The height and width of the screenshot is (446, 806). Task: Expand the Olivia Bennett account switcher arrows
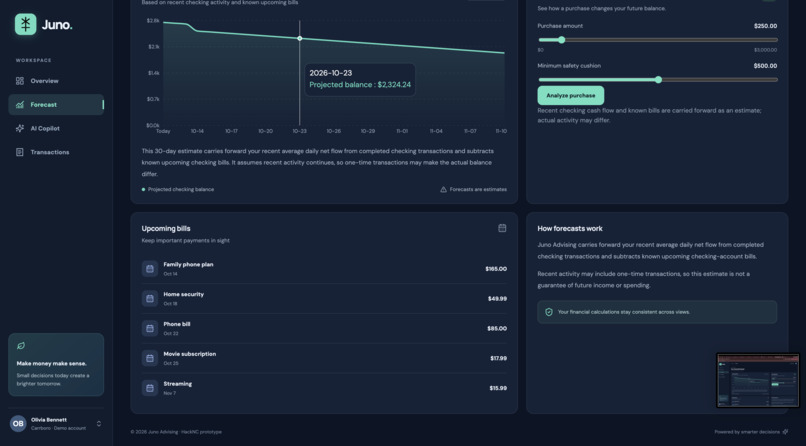[99, 424]
